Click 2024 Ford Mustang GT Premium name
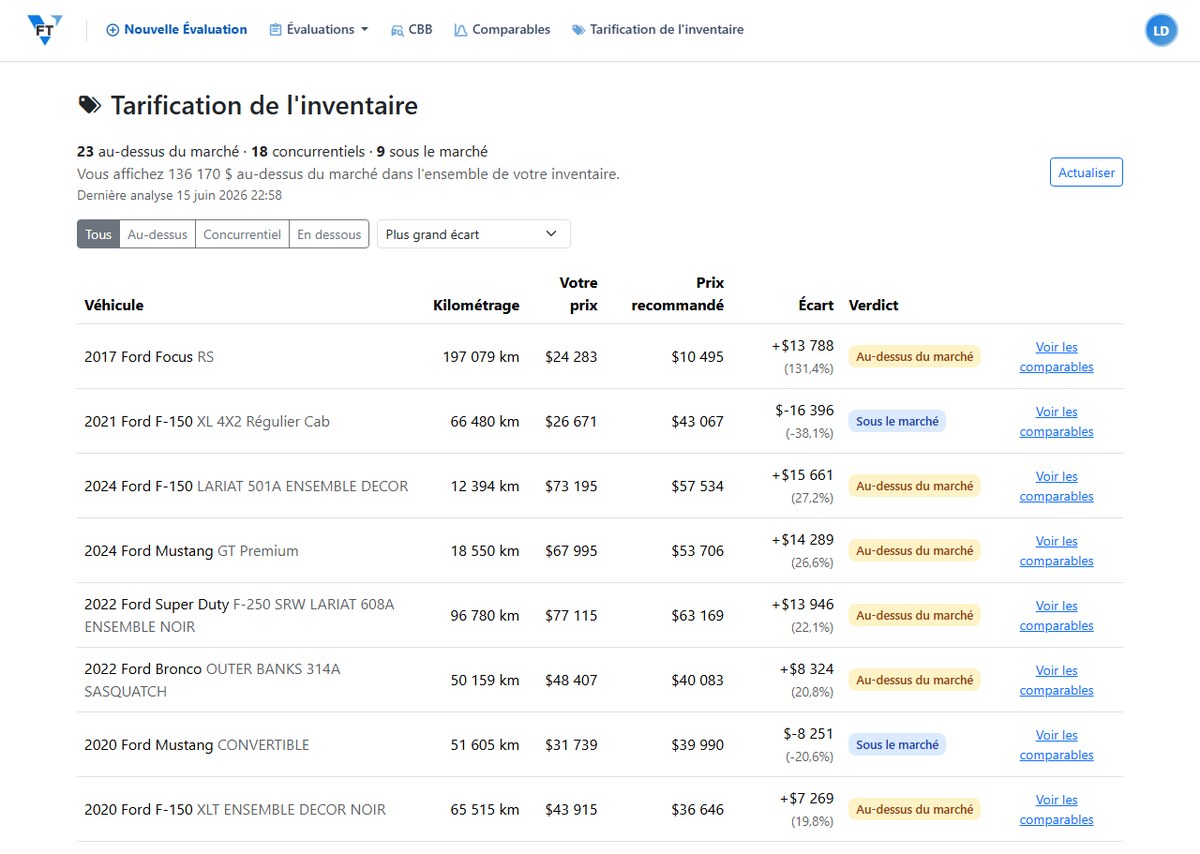Viewport: 1200px width, 854px height. pos(191,551)
